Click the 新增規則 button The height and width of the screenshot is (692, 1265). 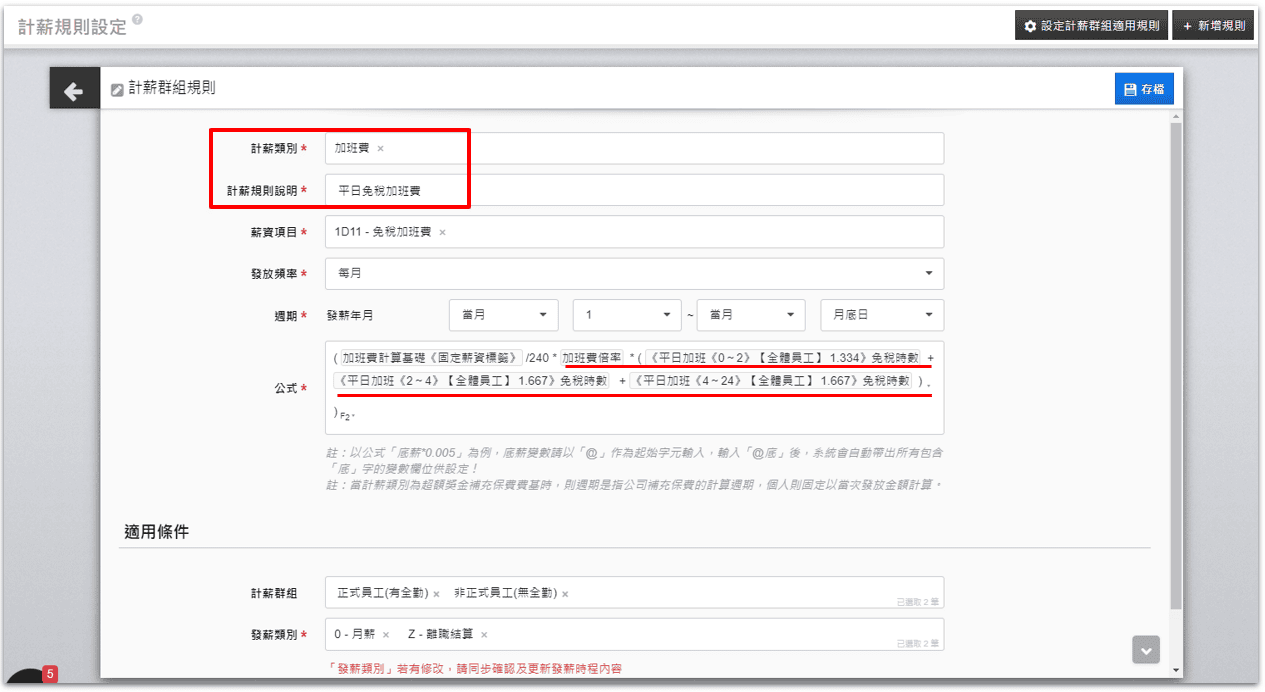pos(1212,26)
